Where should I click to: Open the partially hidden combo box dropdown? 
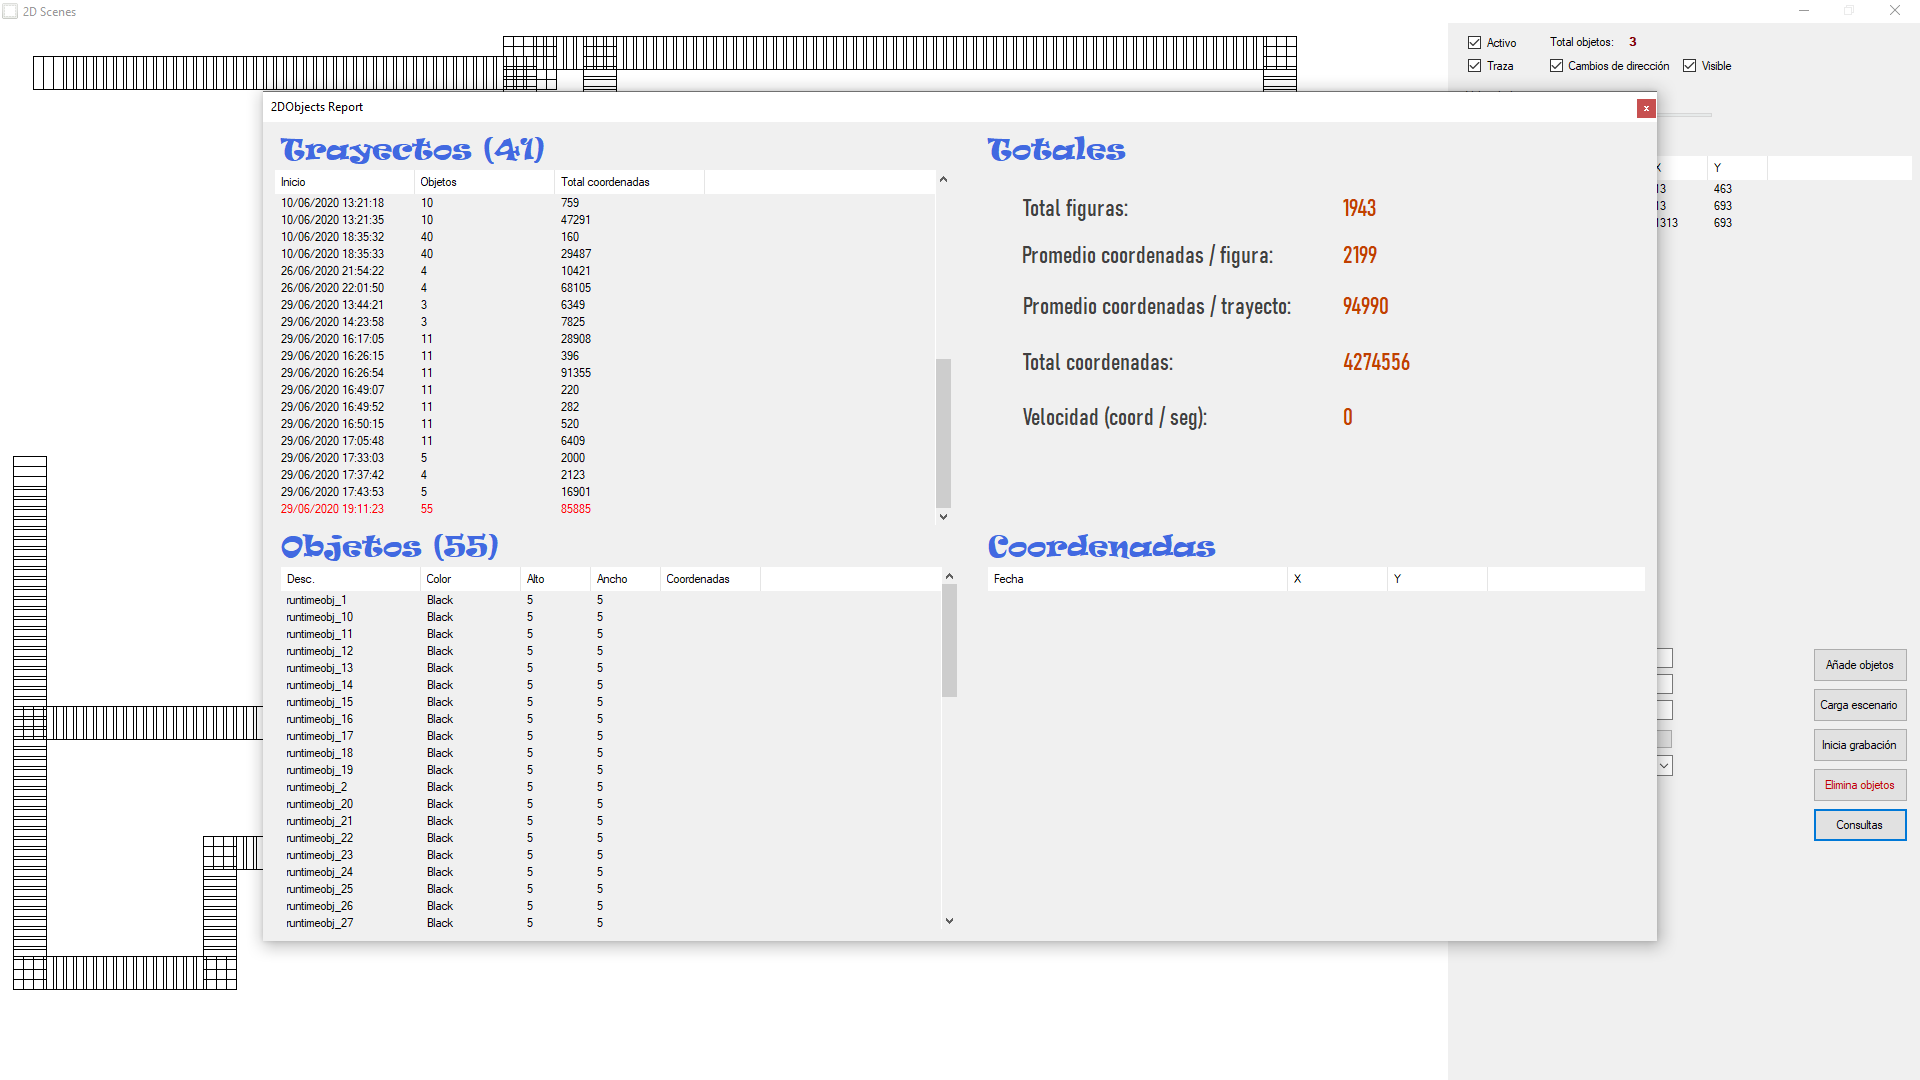[1665, 766]
